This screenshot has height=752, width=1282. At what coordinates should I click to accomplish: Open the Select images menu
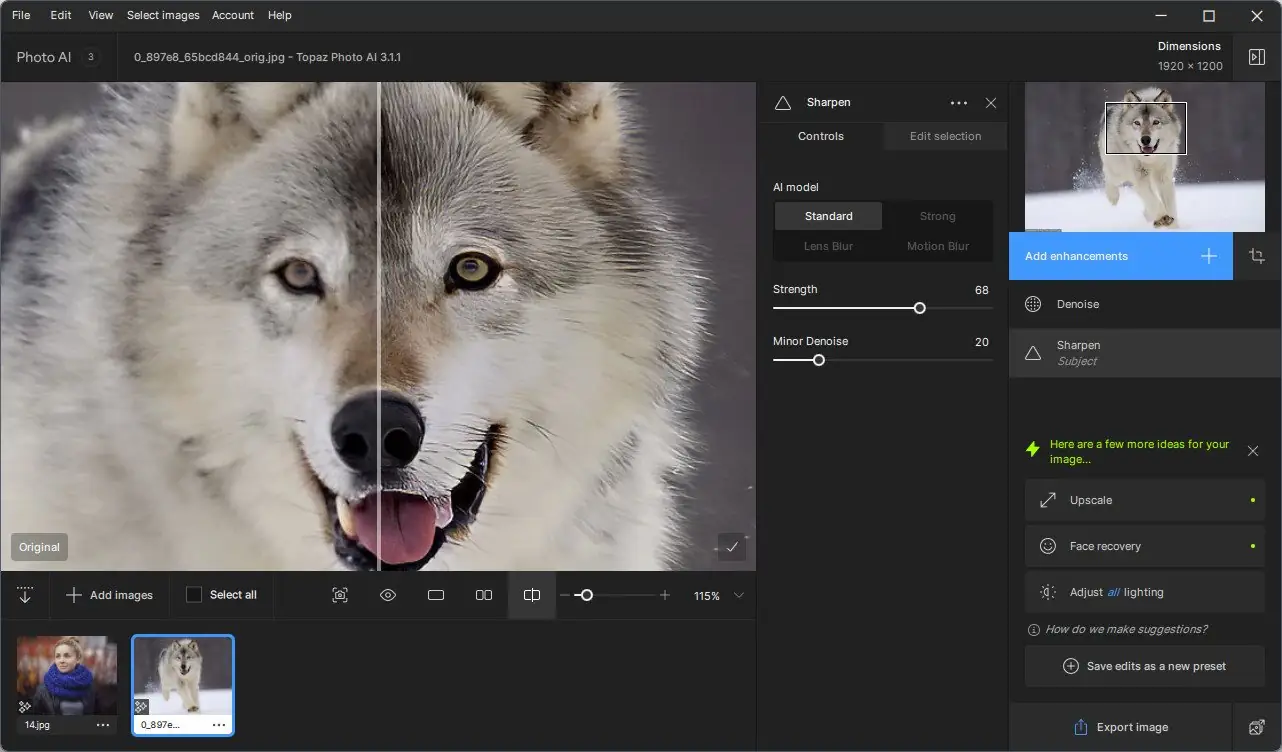coord(163,15)
